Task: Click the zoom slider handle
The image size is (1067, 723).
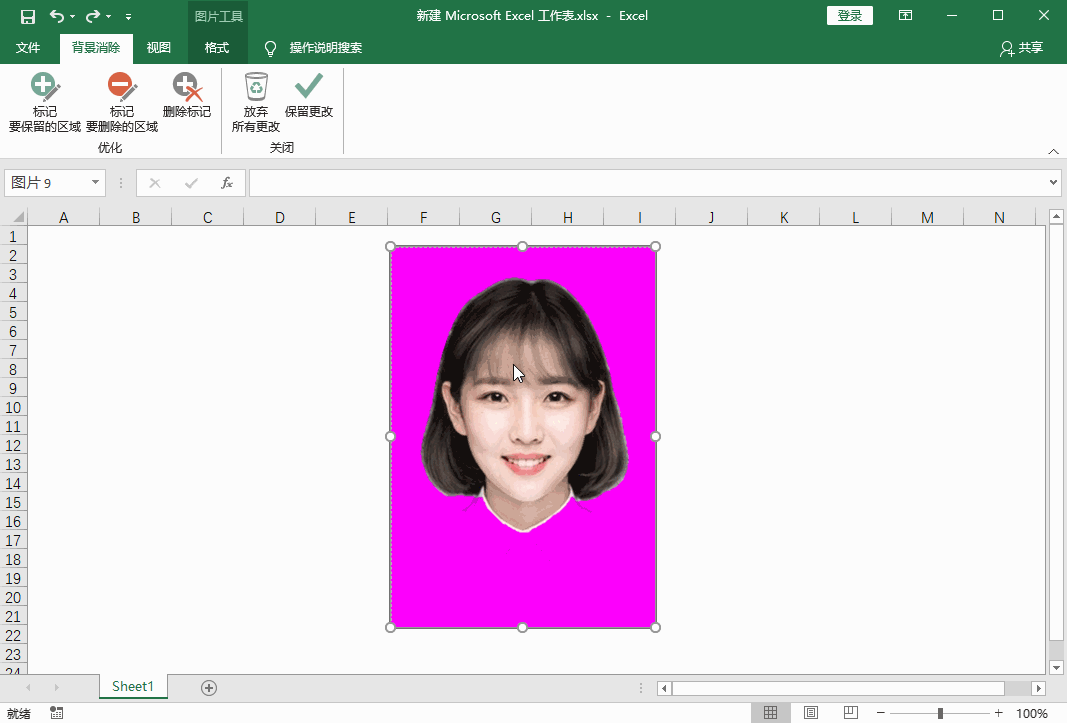Action: click(940, 713)
